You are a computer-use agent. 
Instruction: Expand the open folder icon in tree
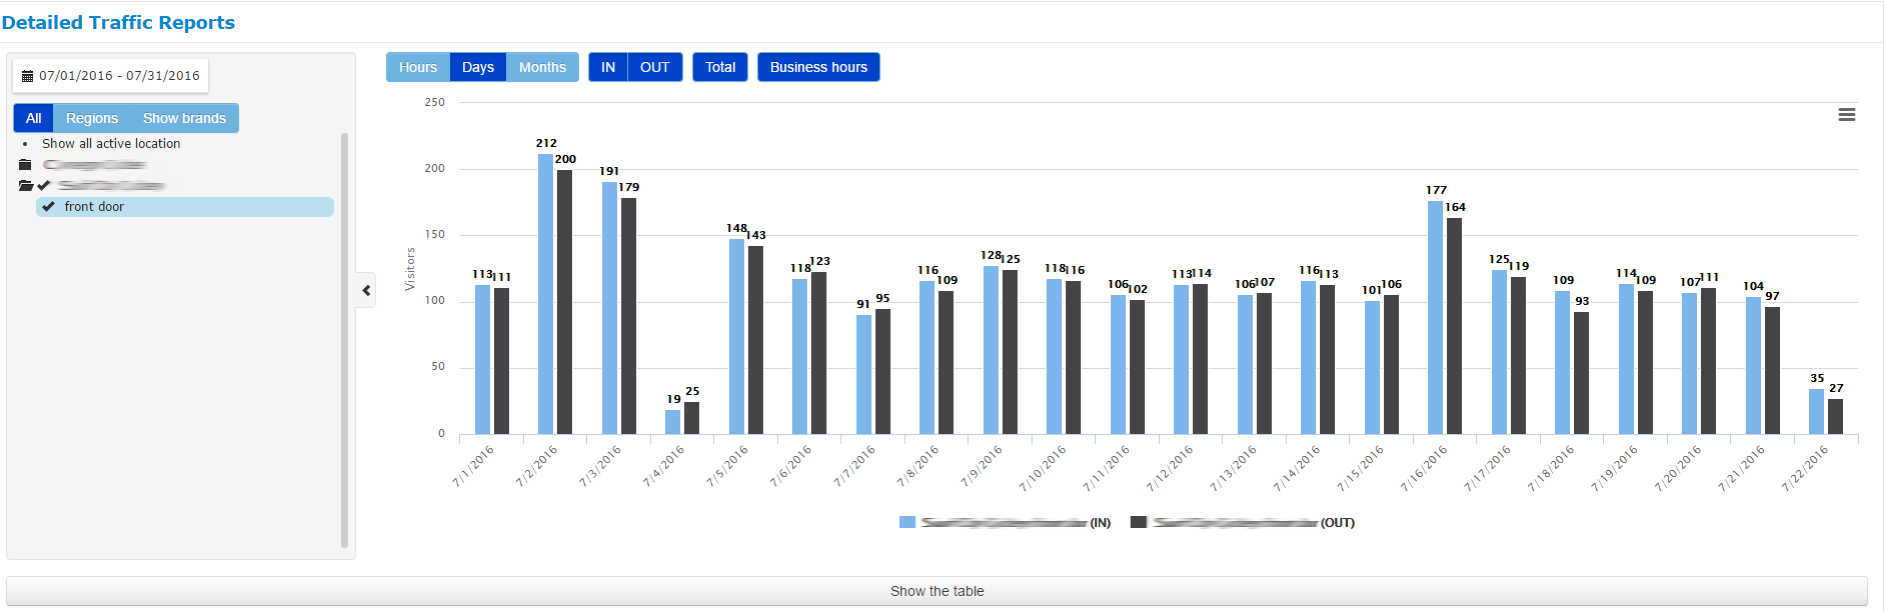point(26,186)
